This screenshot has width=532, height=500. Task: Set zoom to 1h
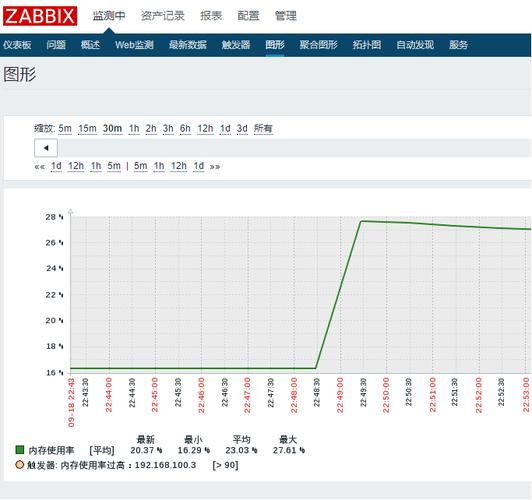pos(134,129)
